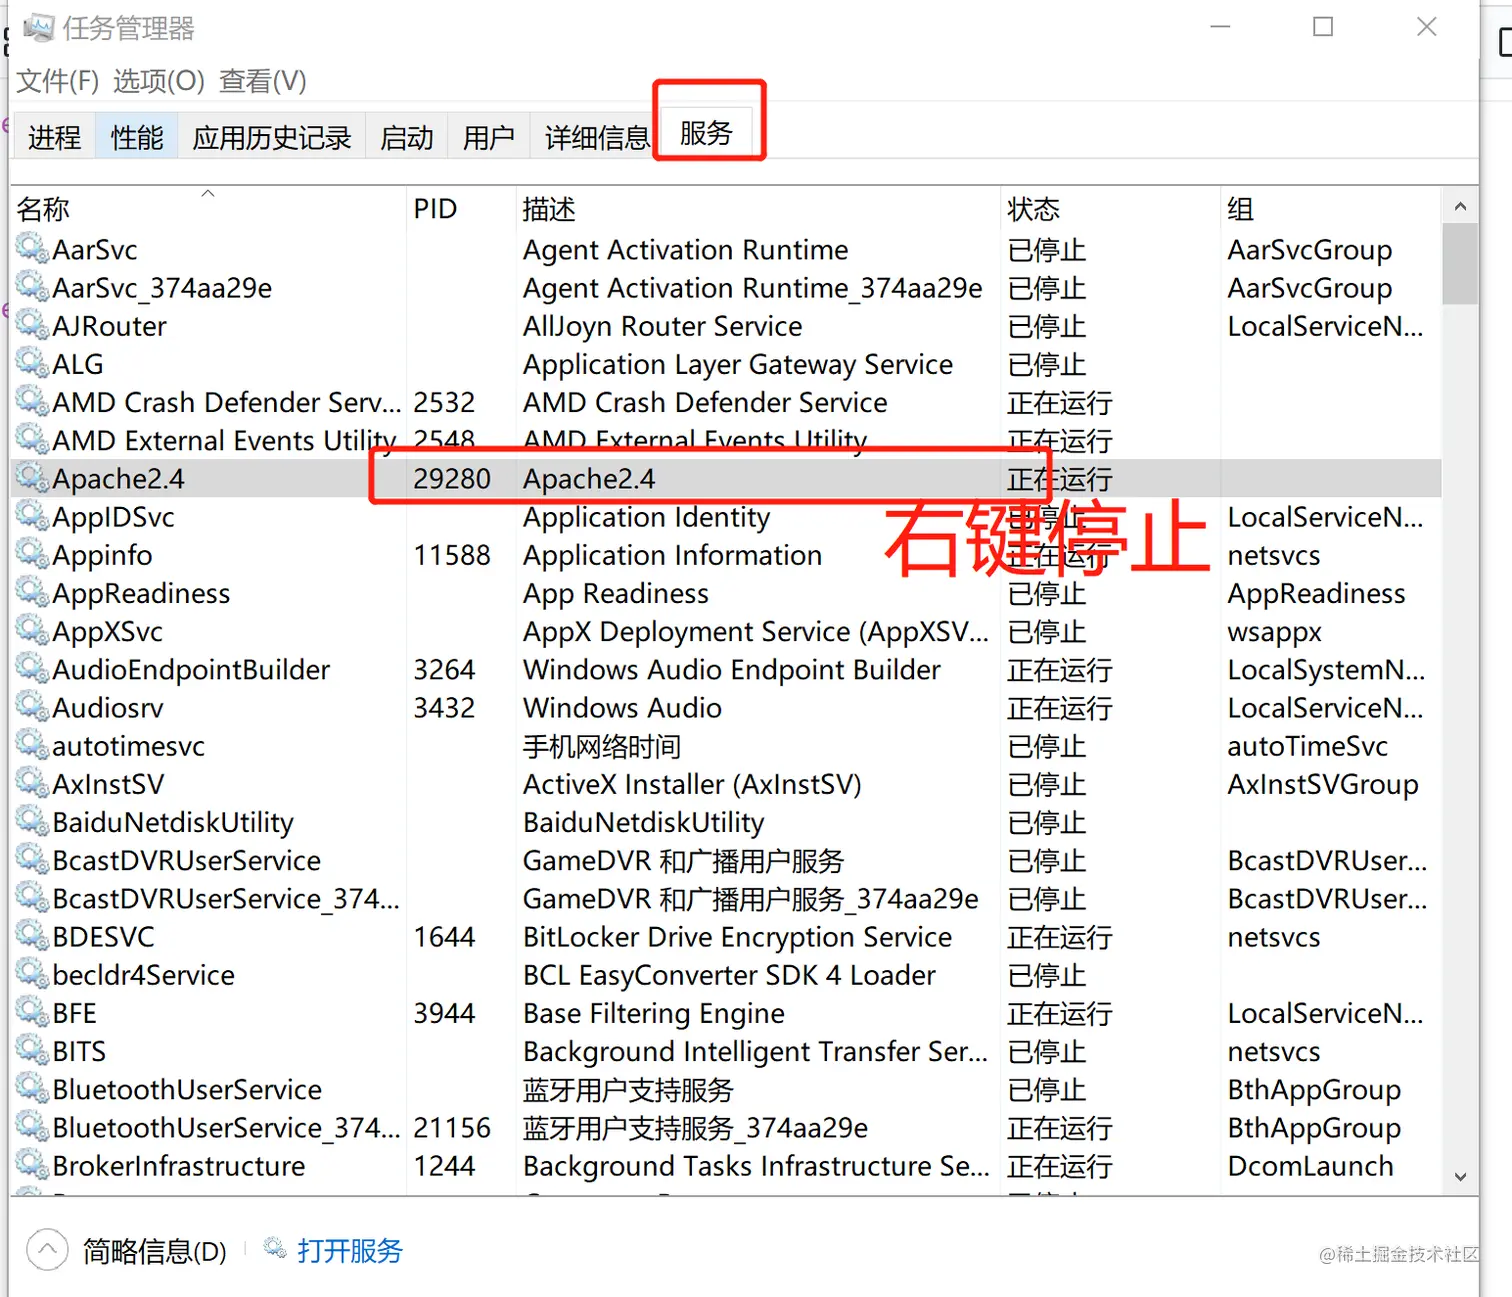Click the ALG service gear icon
Viewport: 1512px width, 1297px height.
(32, 363)
